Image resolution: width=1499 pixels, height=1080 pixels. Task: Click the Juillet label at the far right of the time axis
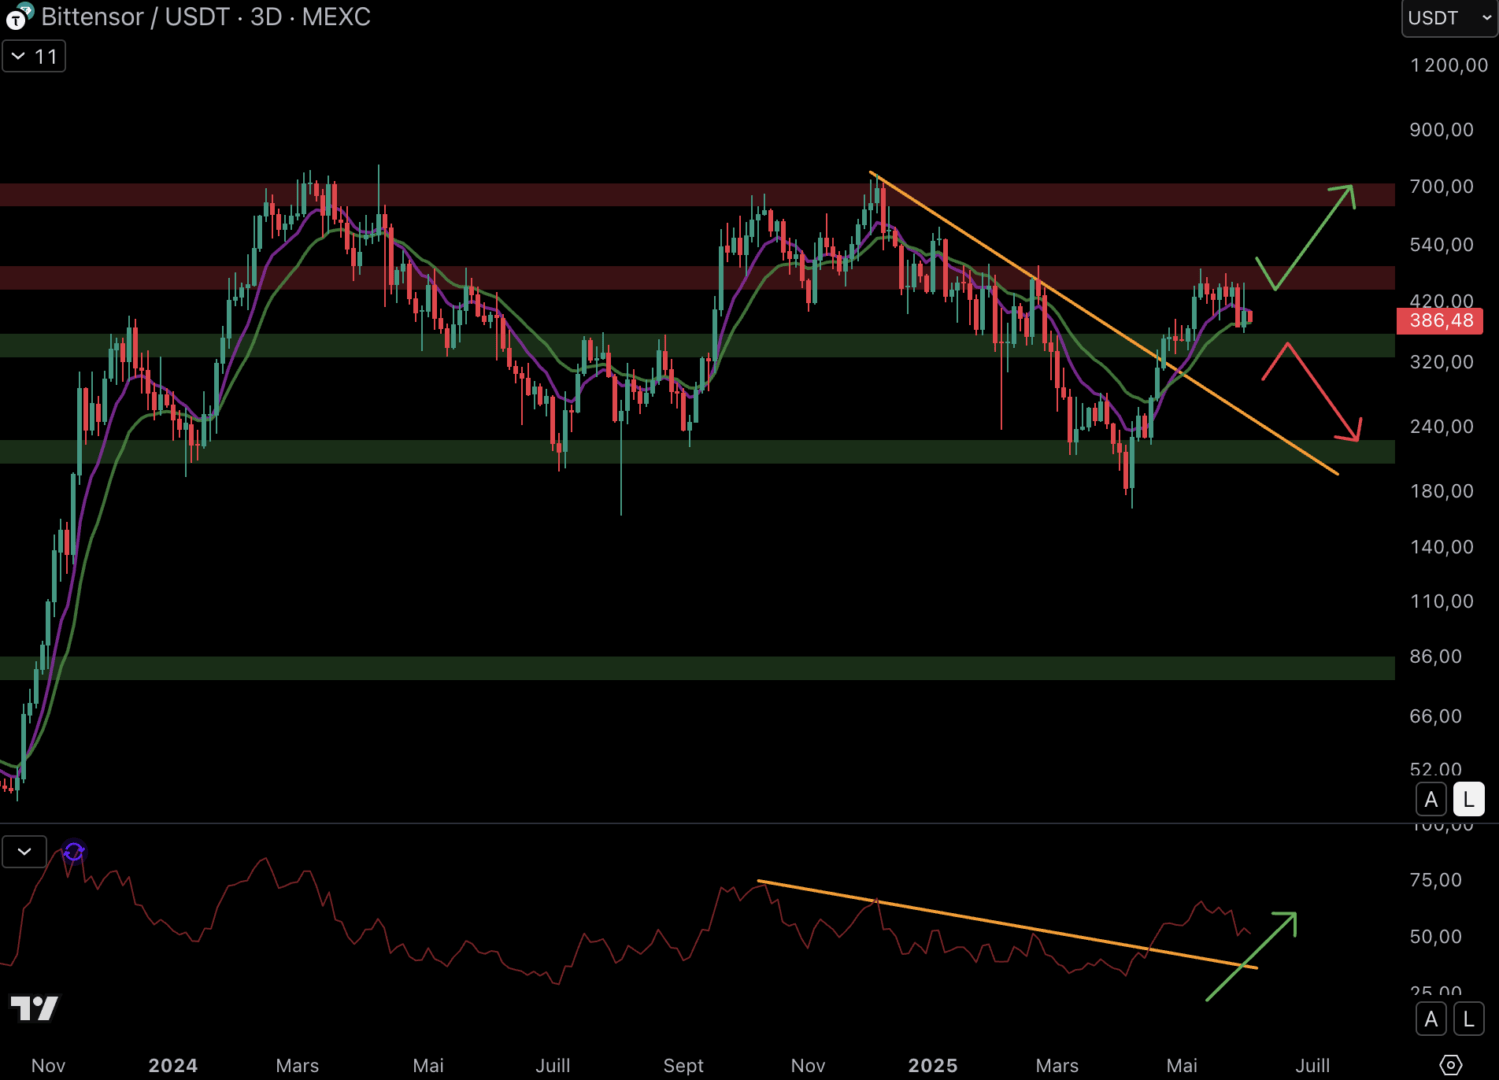[x=1312, y=1066]
